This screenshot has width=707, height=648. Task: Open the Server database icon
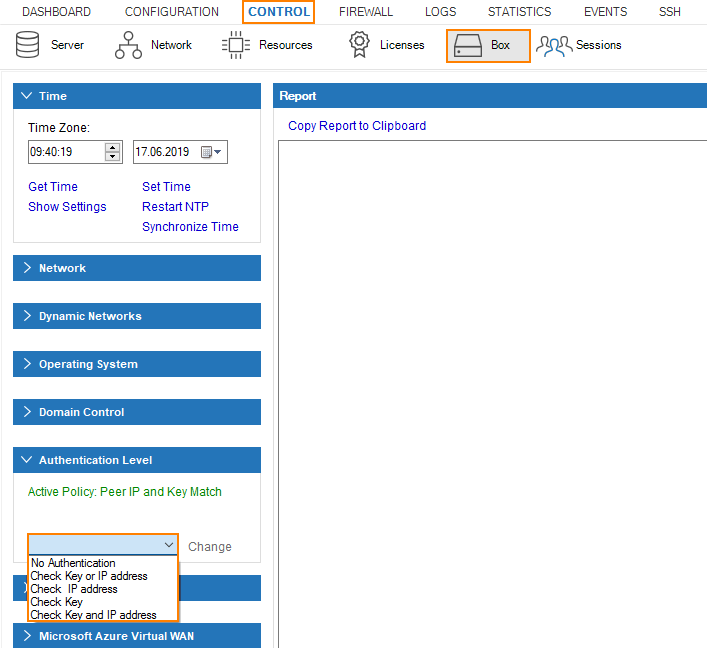(28, 44)
